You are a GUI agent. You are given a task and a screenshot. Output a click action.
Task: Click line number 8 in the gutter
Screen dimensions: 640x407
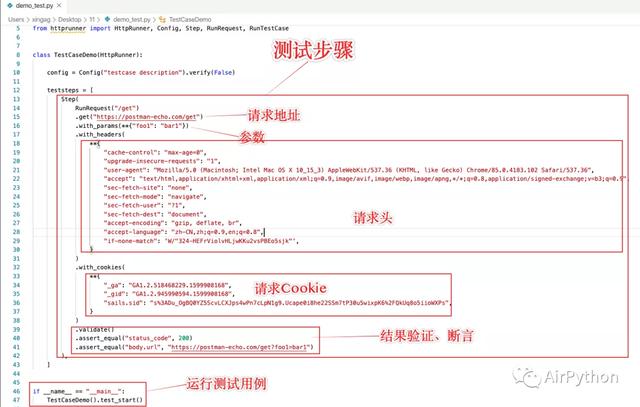click(x=18, y=55)
